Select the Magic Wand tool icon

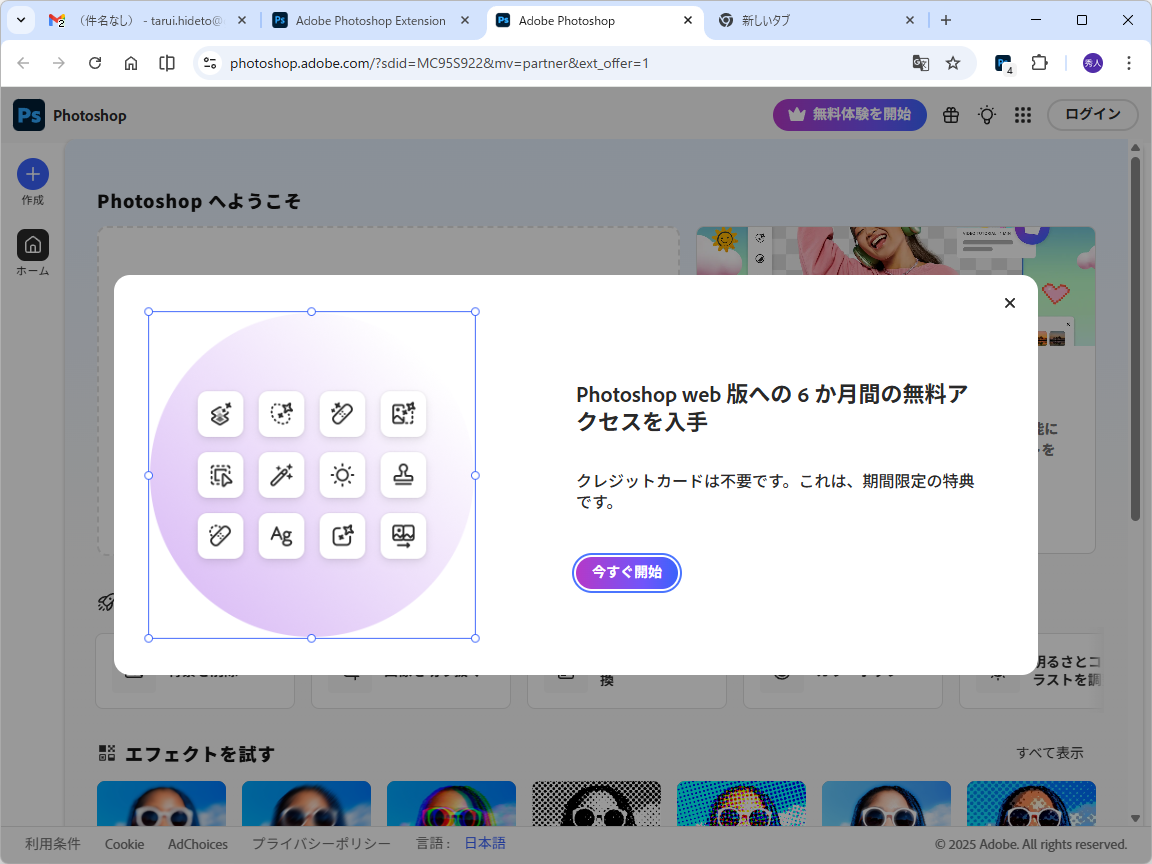pos(281,475)
